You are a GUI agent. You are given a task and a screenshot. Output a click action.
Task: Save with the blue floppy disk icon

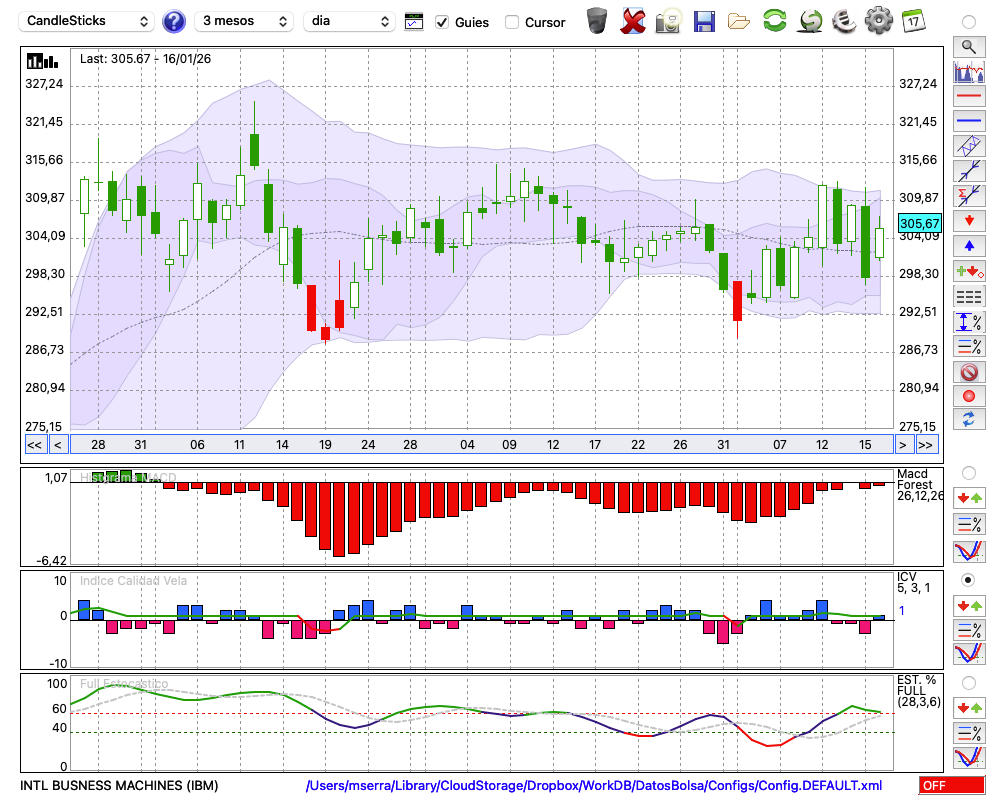(704, 21)
